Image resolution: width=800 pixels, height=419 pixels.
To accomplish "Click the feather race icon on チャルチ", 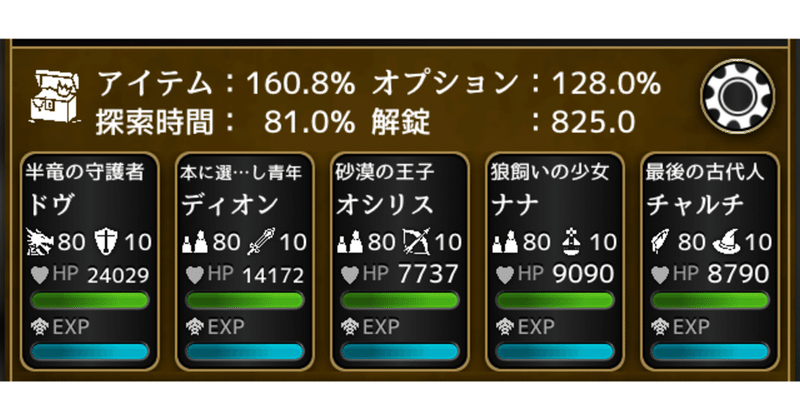I will coord(661,241).
